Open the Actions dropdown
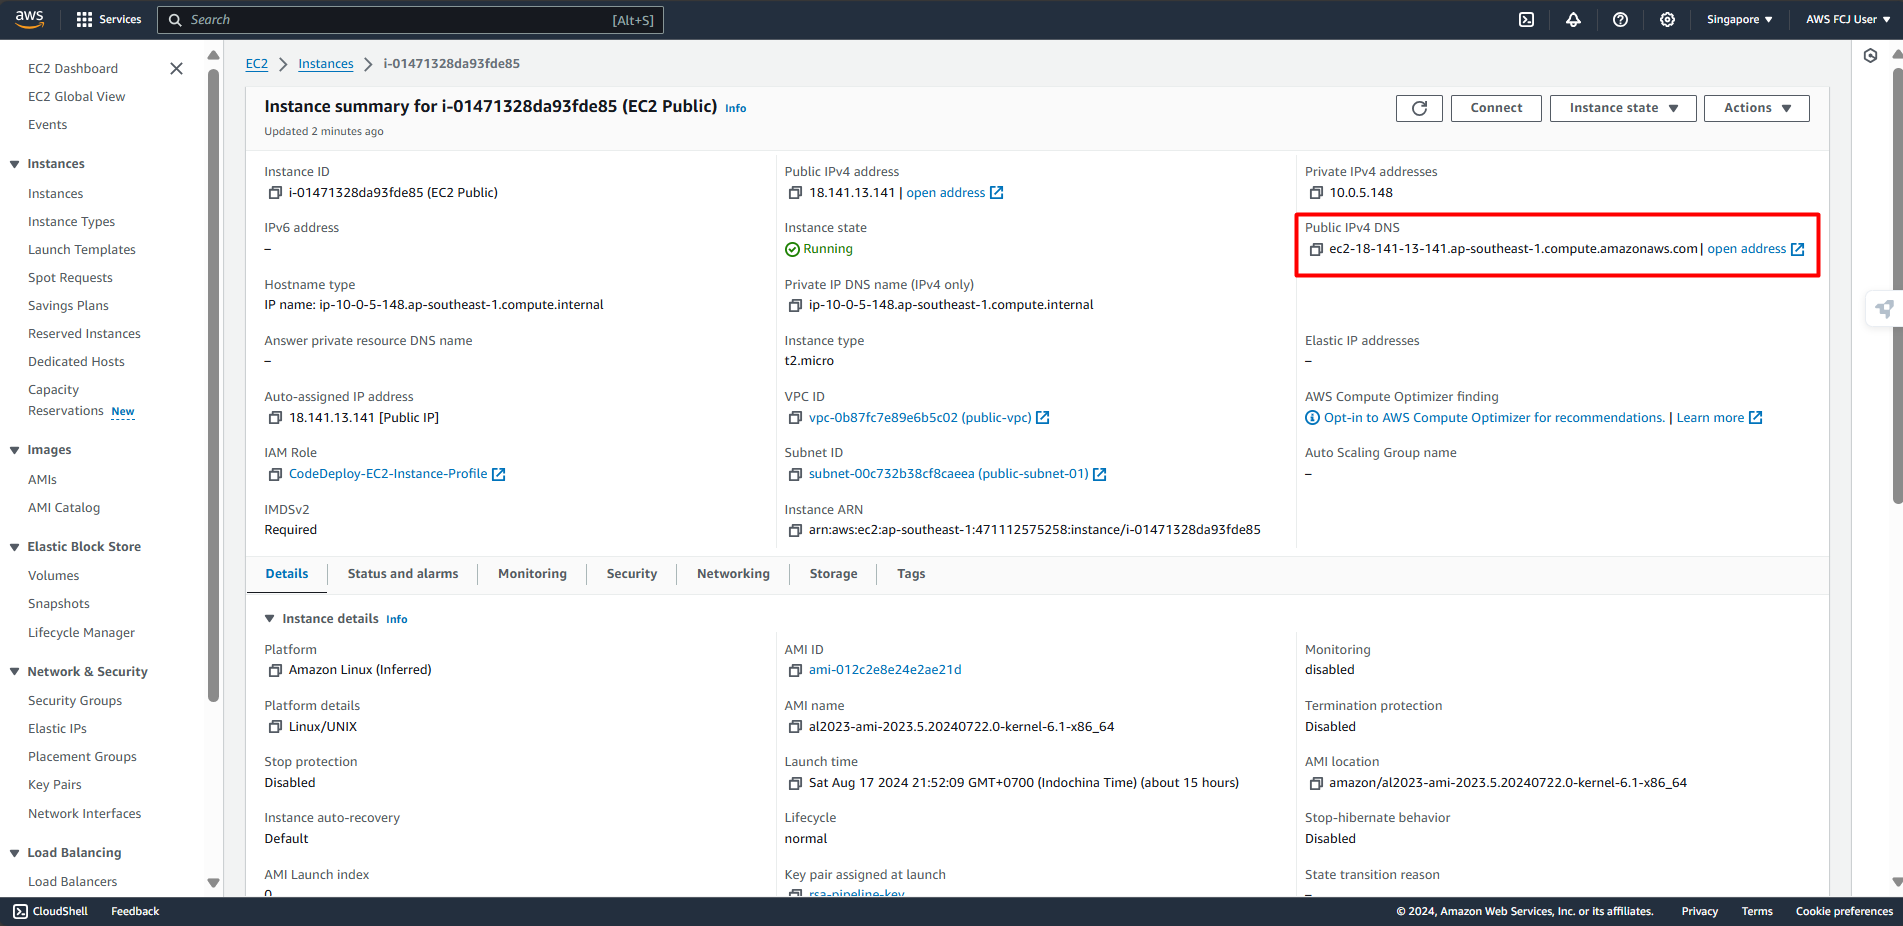 pyautogui.click(x=1756, y=108)
